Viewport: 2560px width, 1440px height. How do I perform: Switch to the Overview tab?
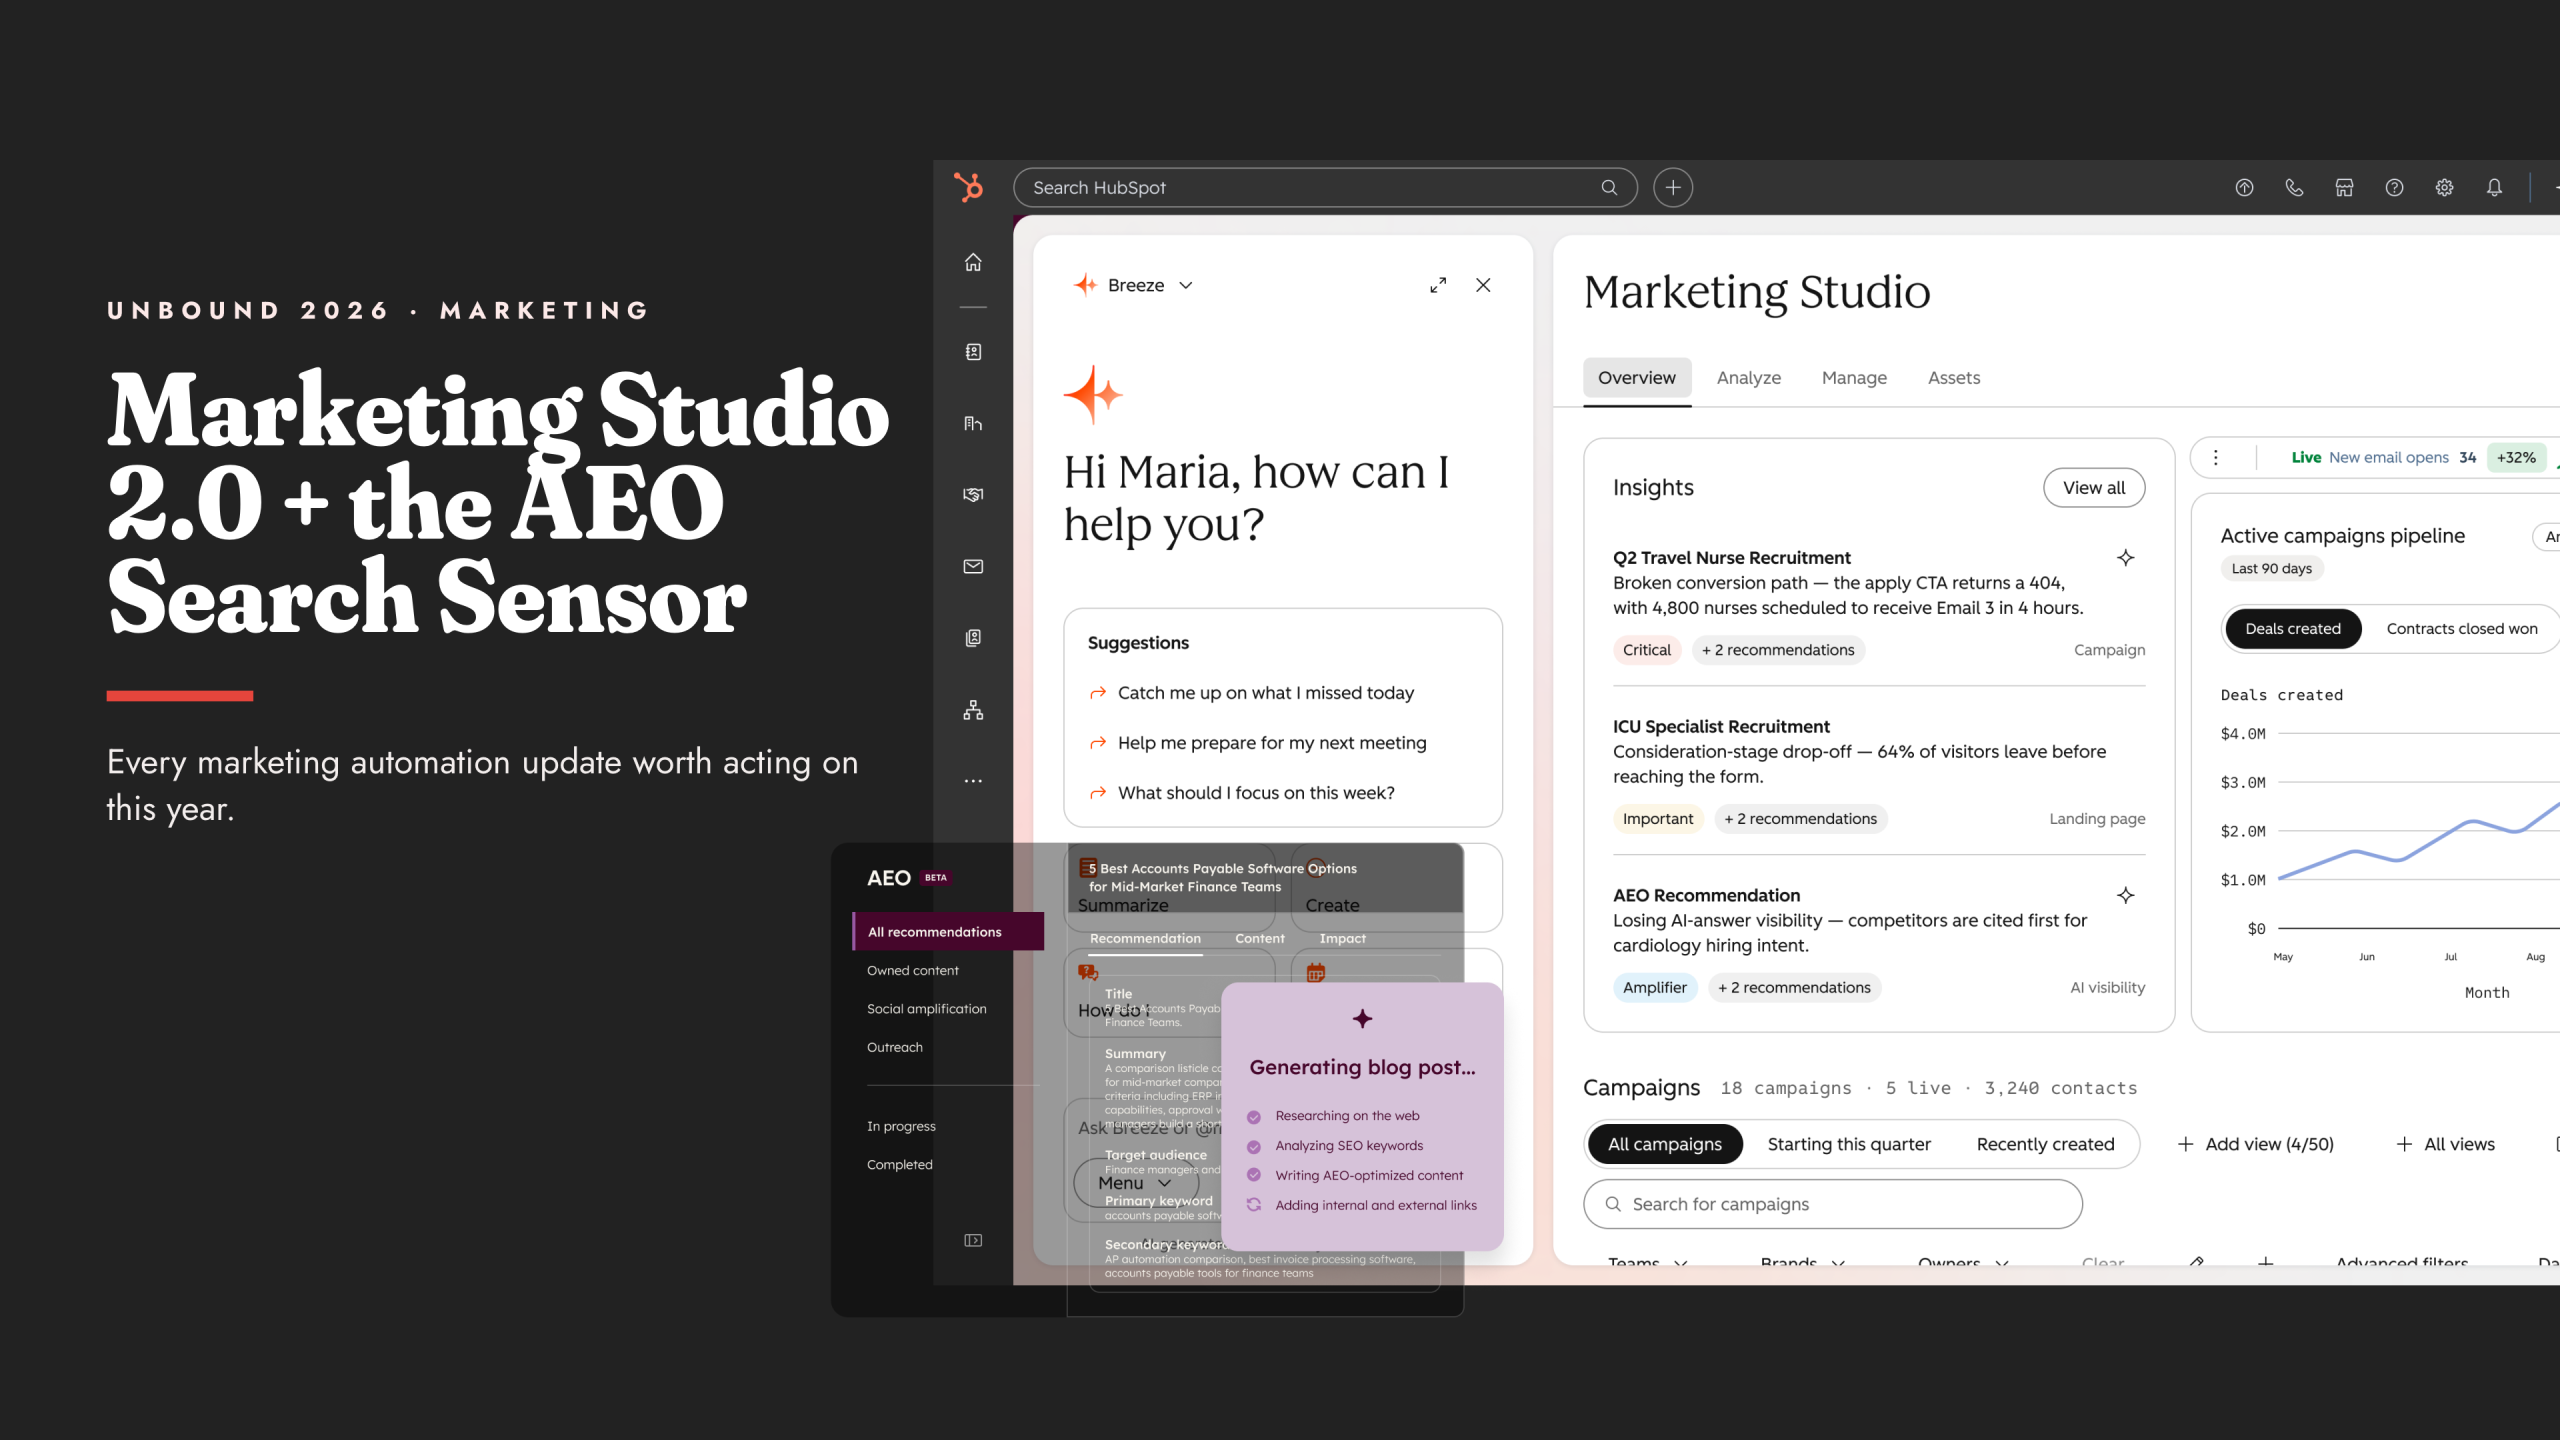click(1636, 378)
